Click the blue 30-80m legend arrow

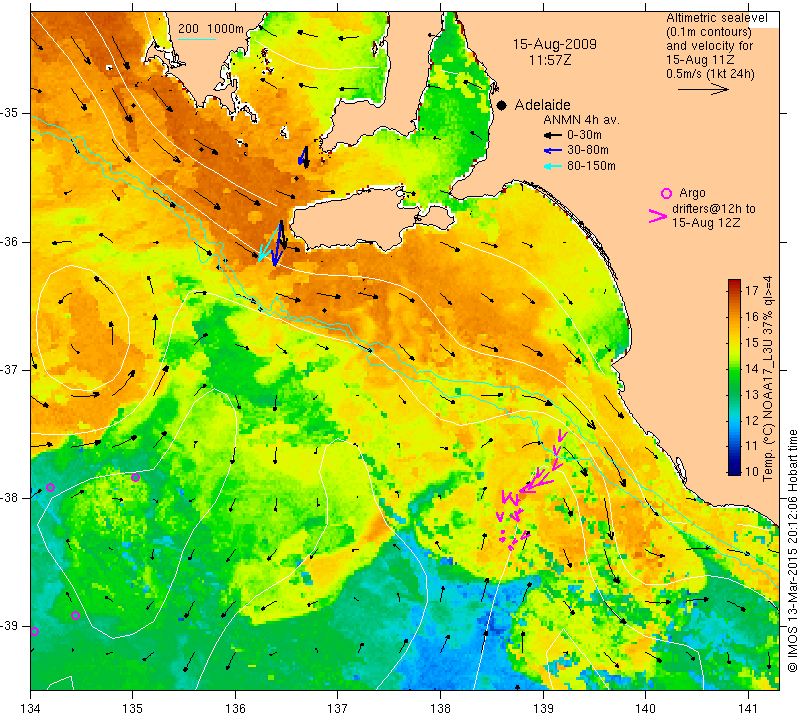point(552,151)
